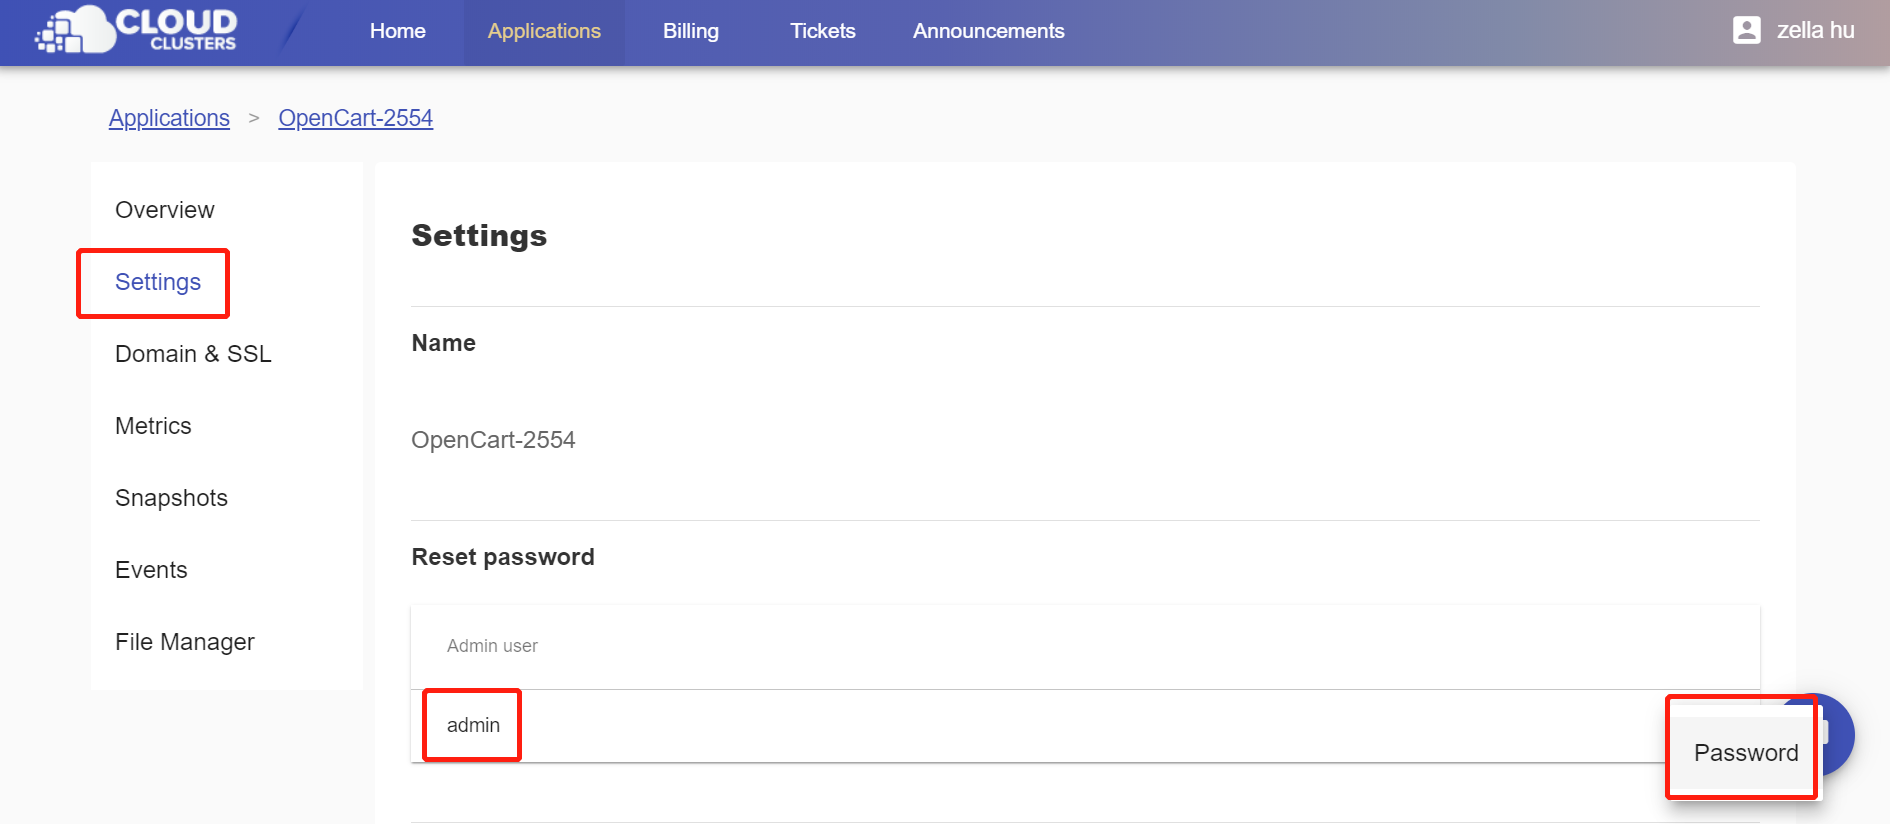Open the Domain & SSL section
The width and height of the screenshot is (1890, 824).
(193, 354)
